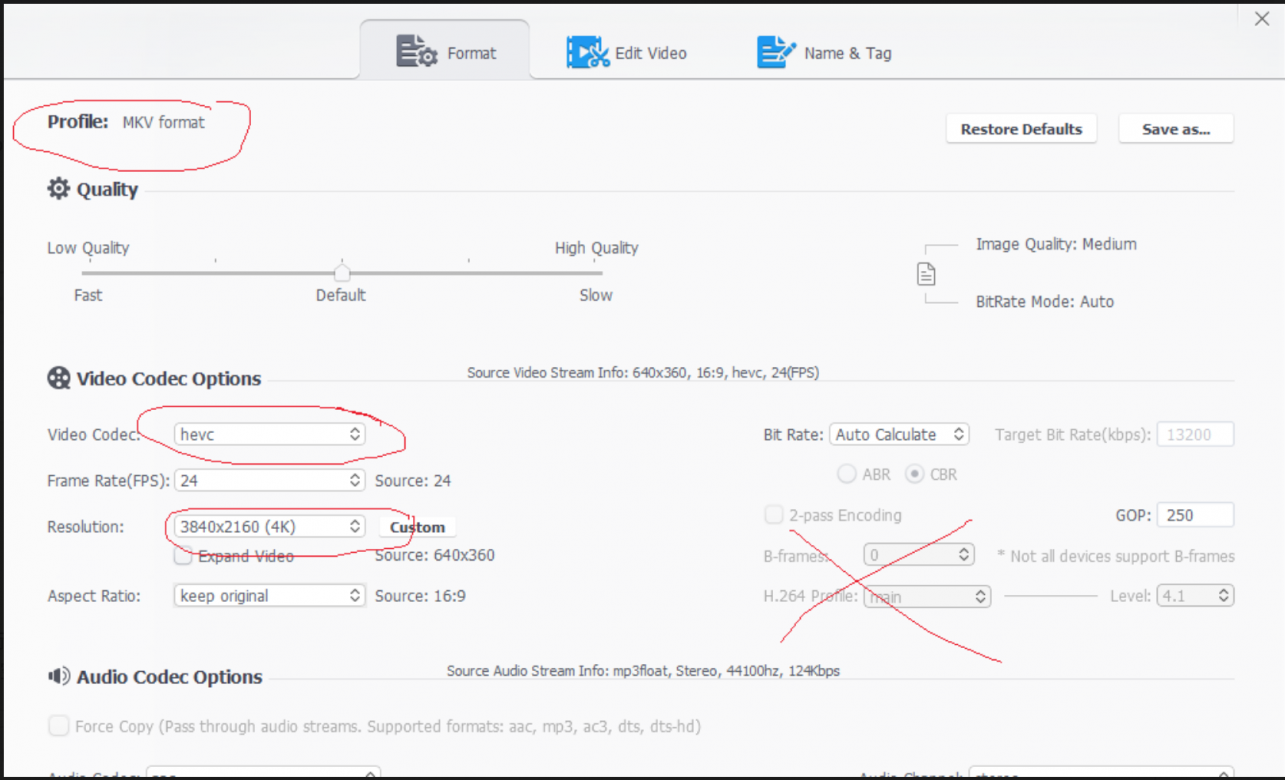Click the 'High Quality' slider label
The height and width of the screenshot is (780, 1285).
596,248
